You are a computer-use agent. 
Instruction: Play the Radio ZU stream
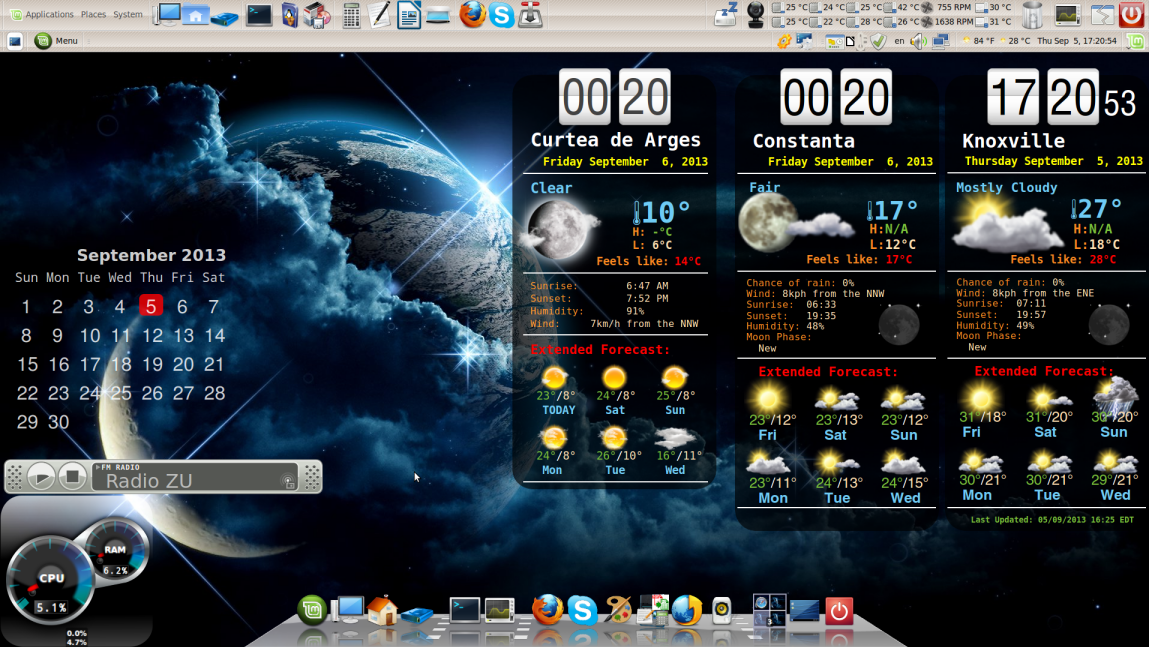click(42, 477)
